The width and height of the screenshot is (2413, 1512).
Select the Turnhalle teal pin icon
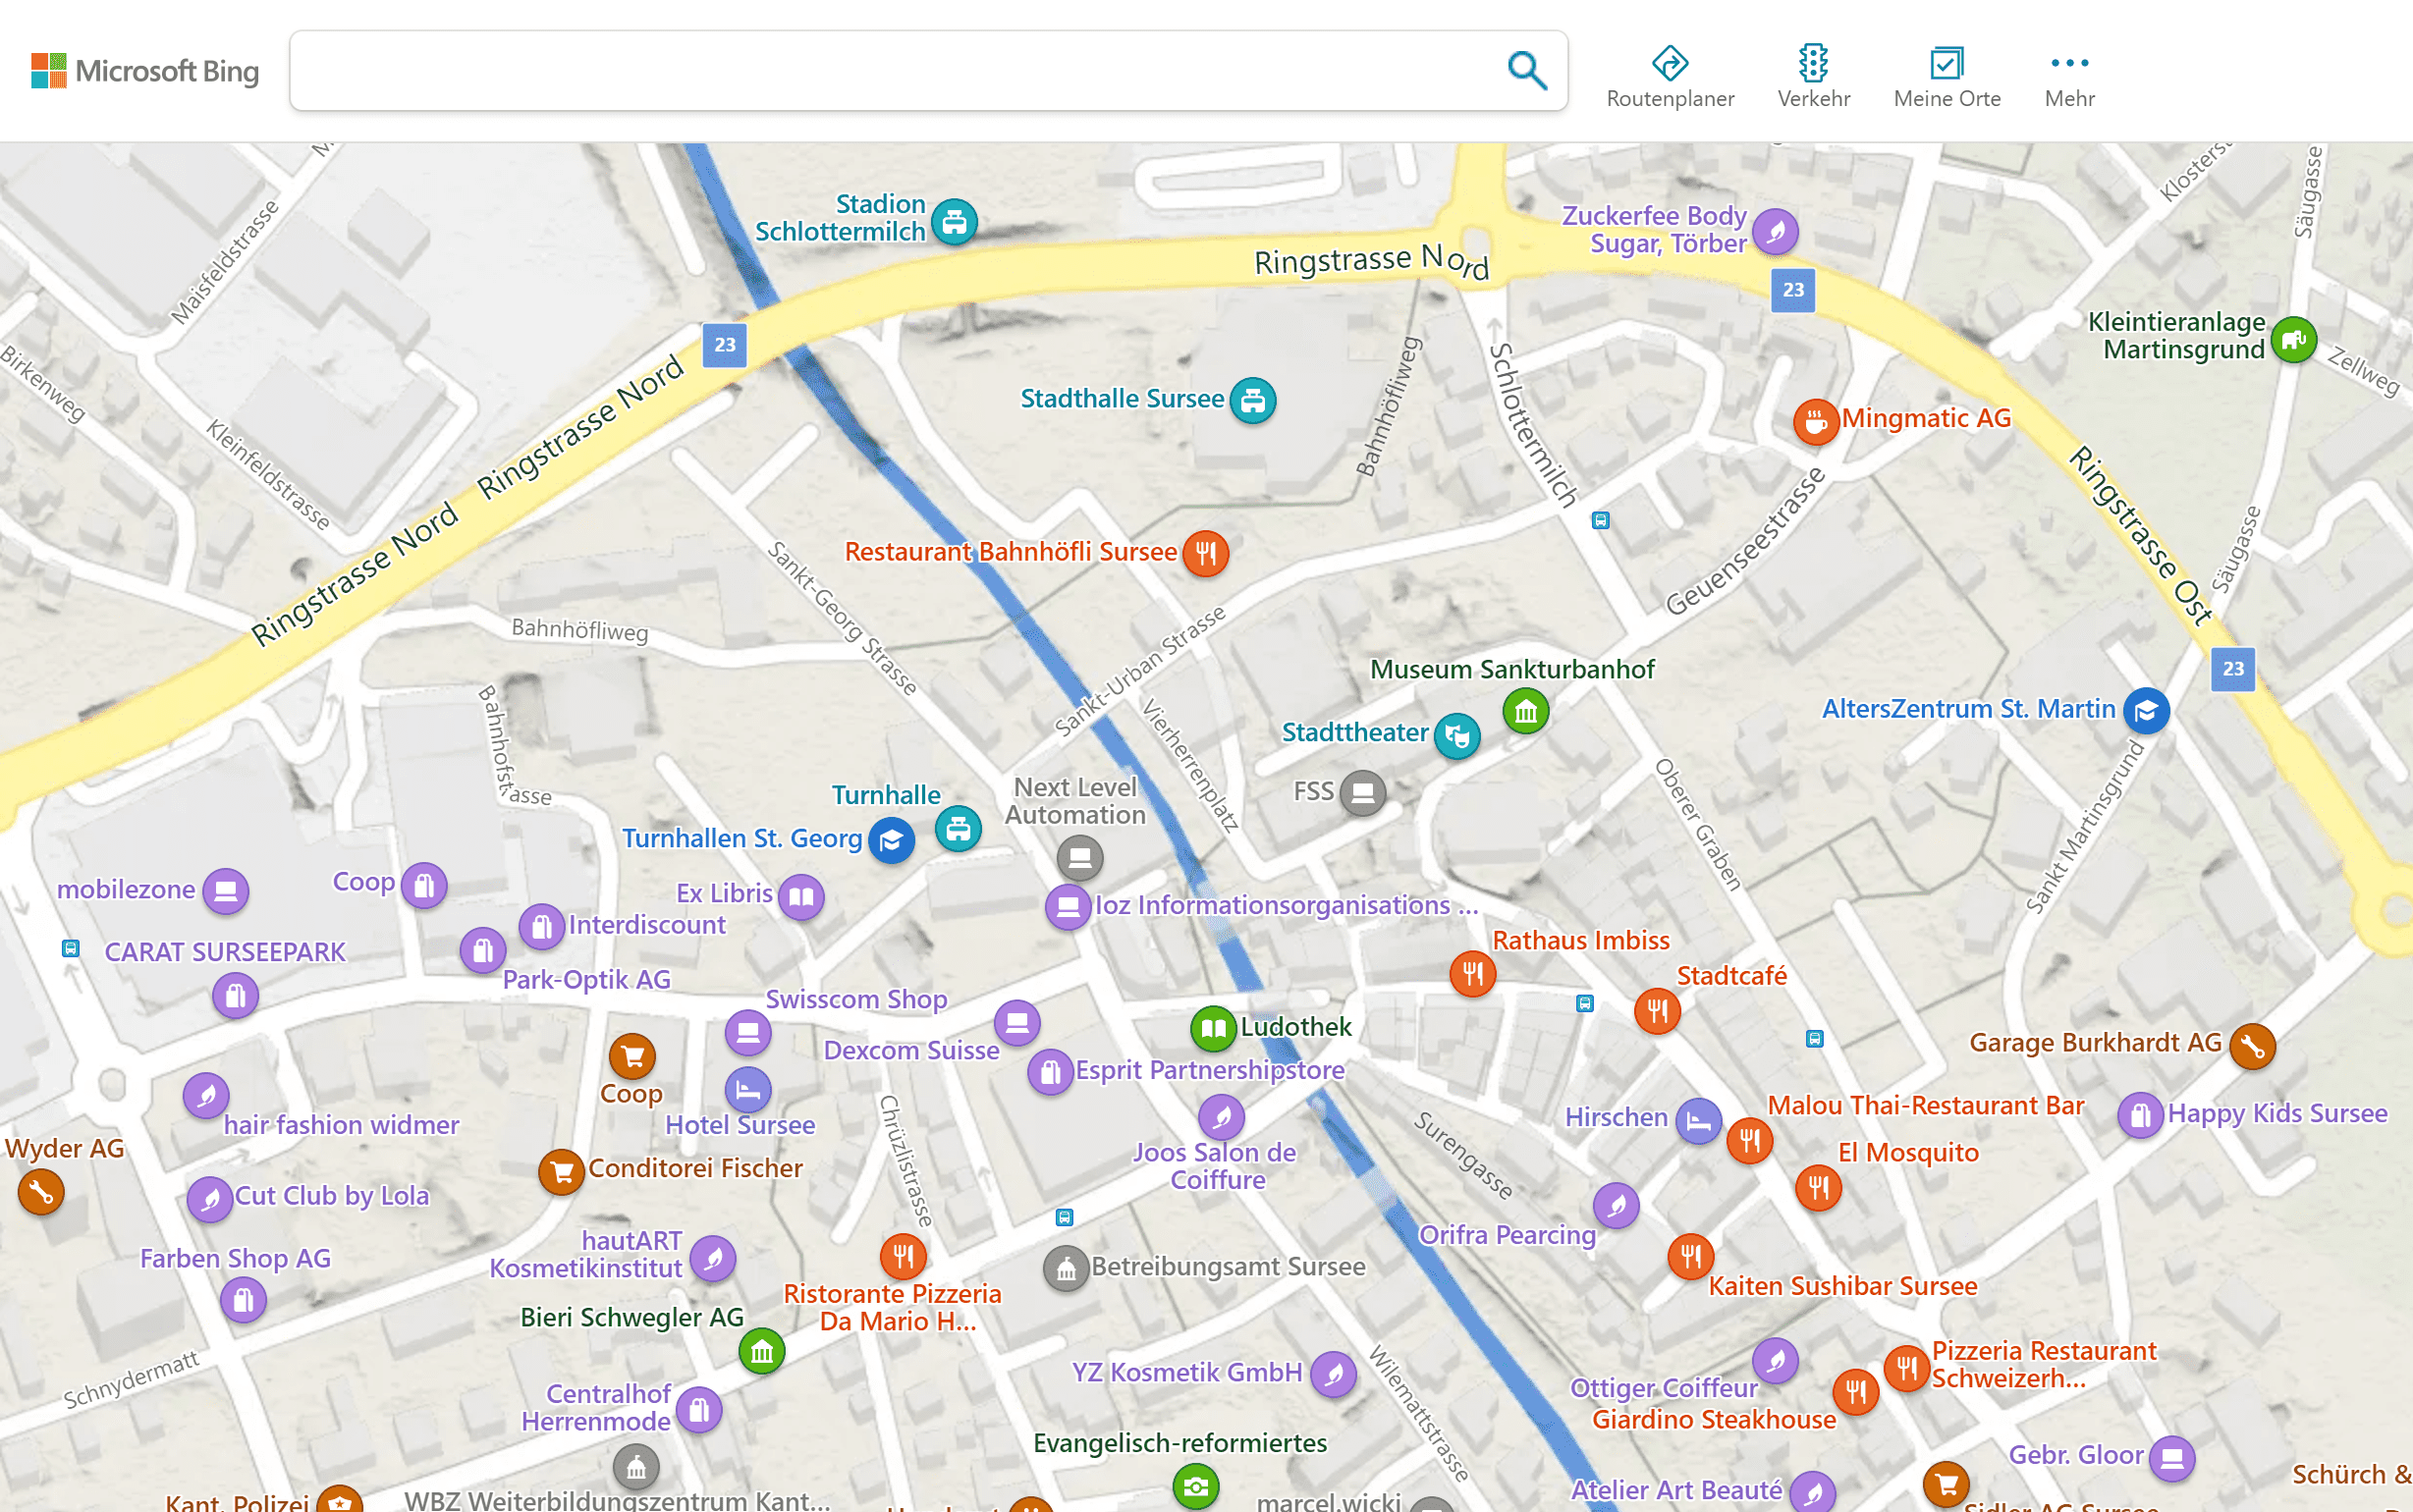click(958, 829)
